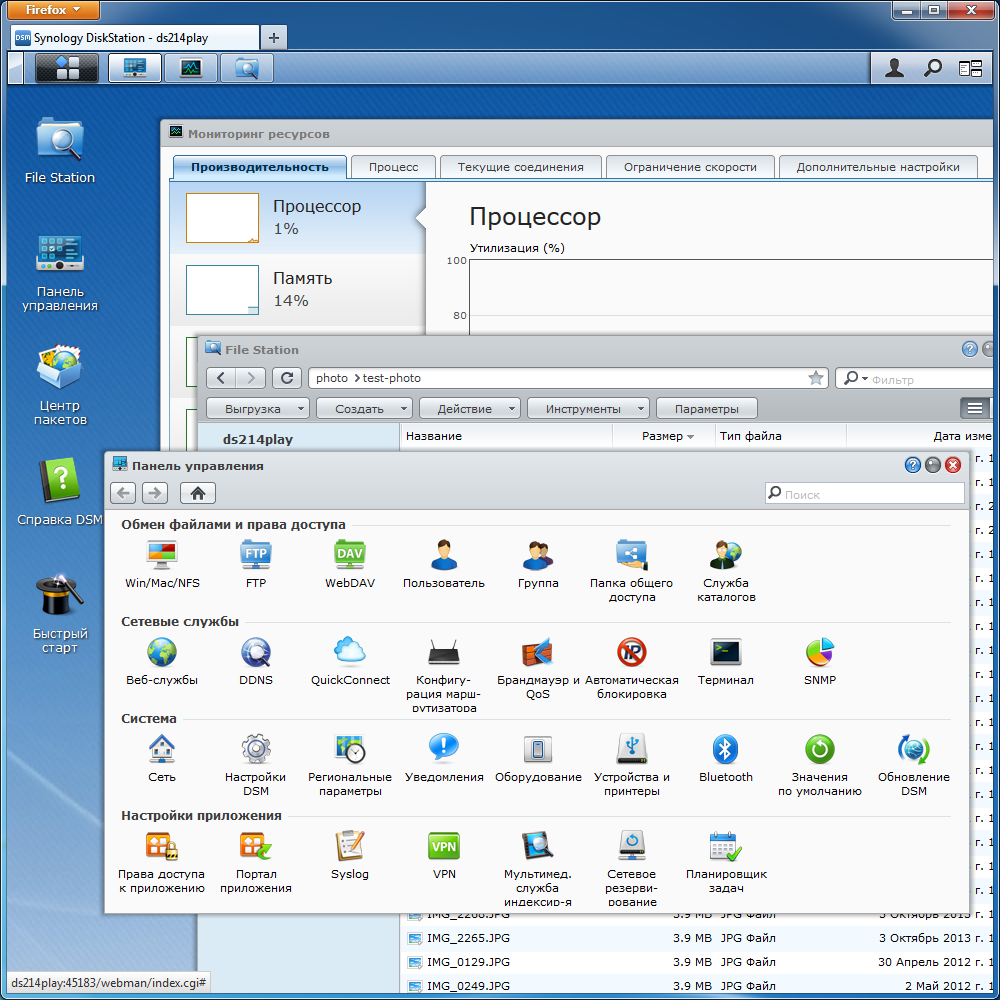1000x1000 pixels.
Task: Open the Группа (Group) settings
Action: pos(538,564)
